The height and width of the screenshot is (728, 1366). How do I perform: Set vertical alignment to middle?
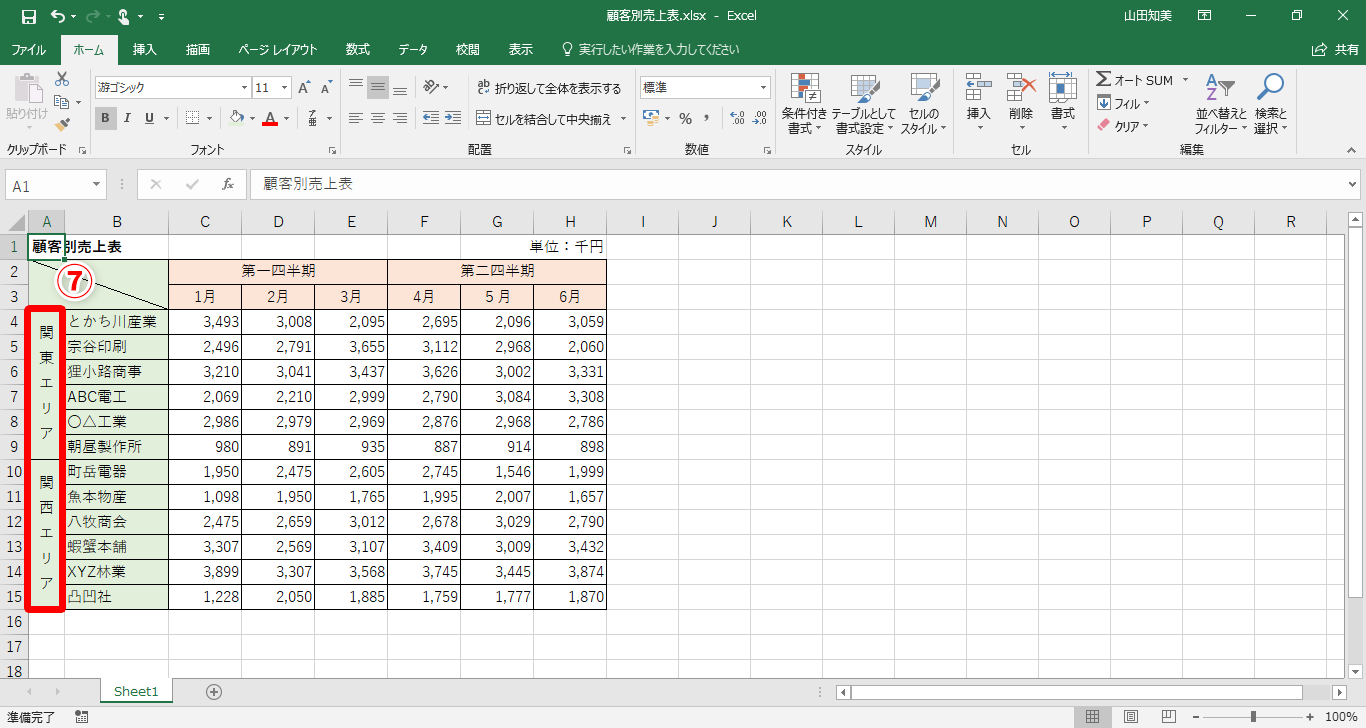tap(378, 87)
